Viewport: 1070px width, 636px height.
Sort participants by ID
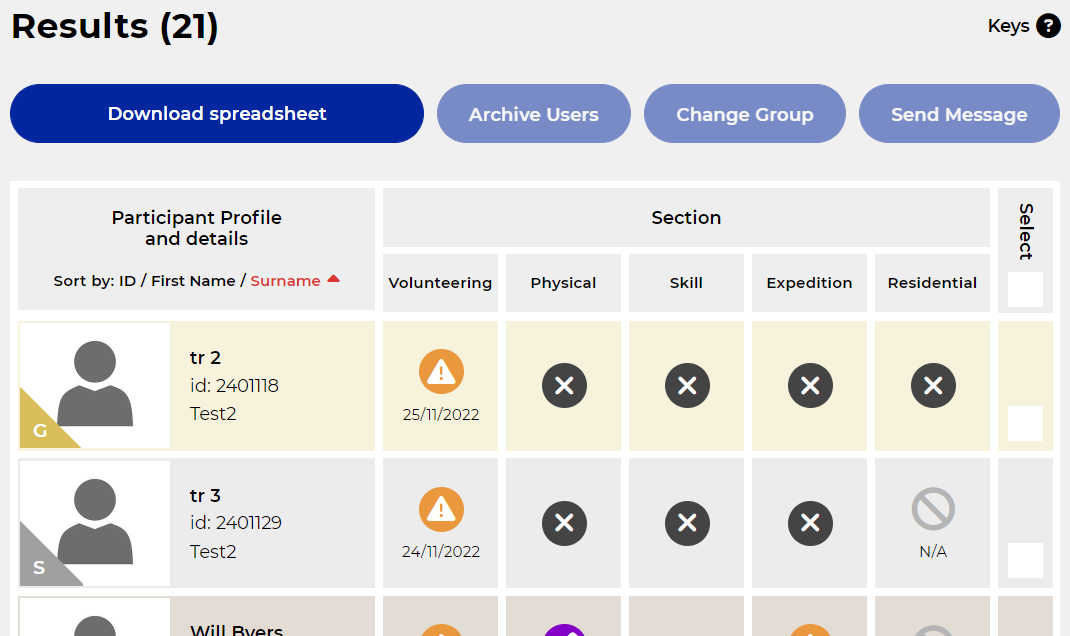(x=128, y=280)
